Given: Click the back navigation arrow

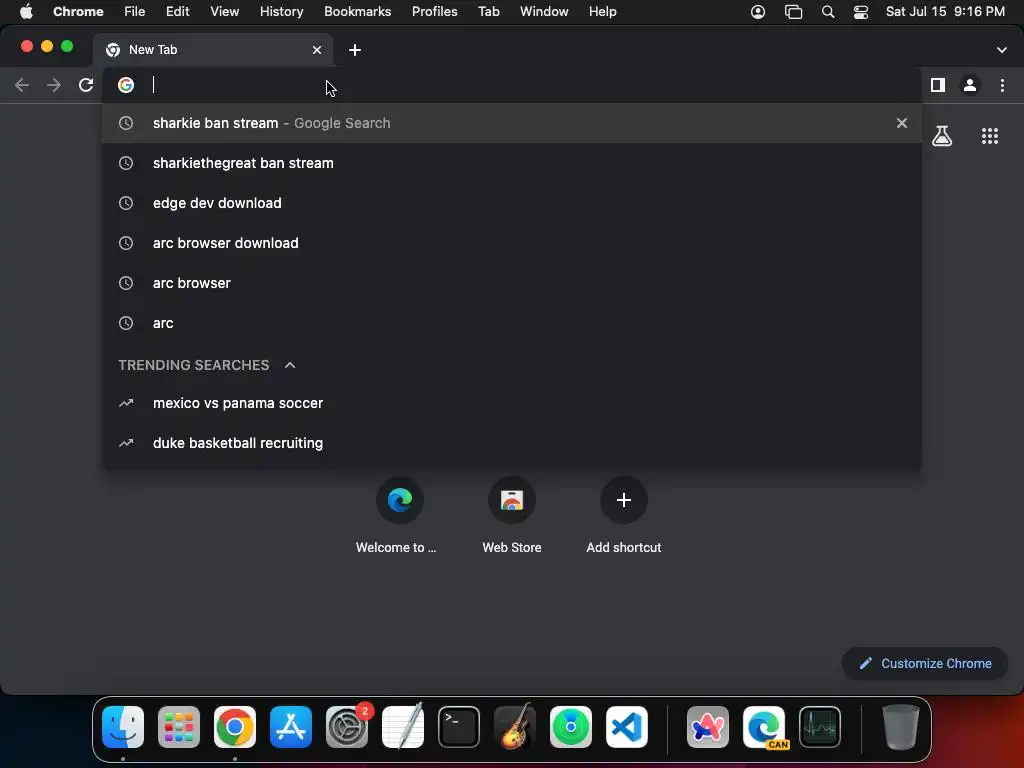Looking at the screenshot, I should click(22, 85).
